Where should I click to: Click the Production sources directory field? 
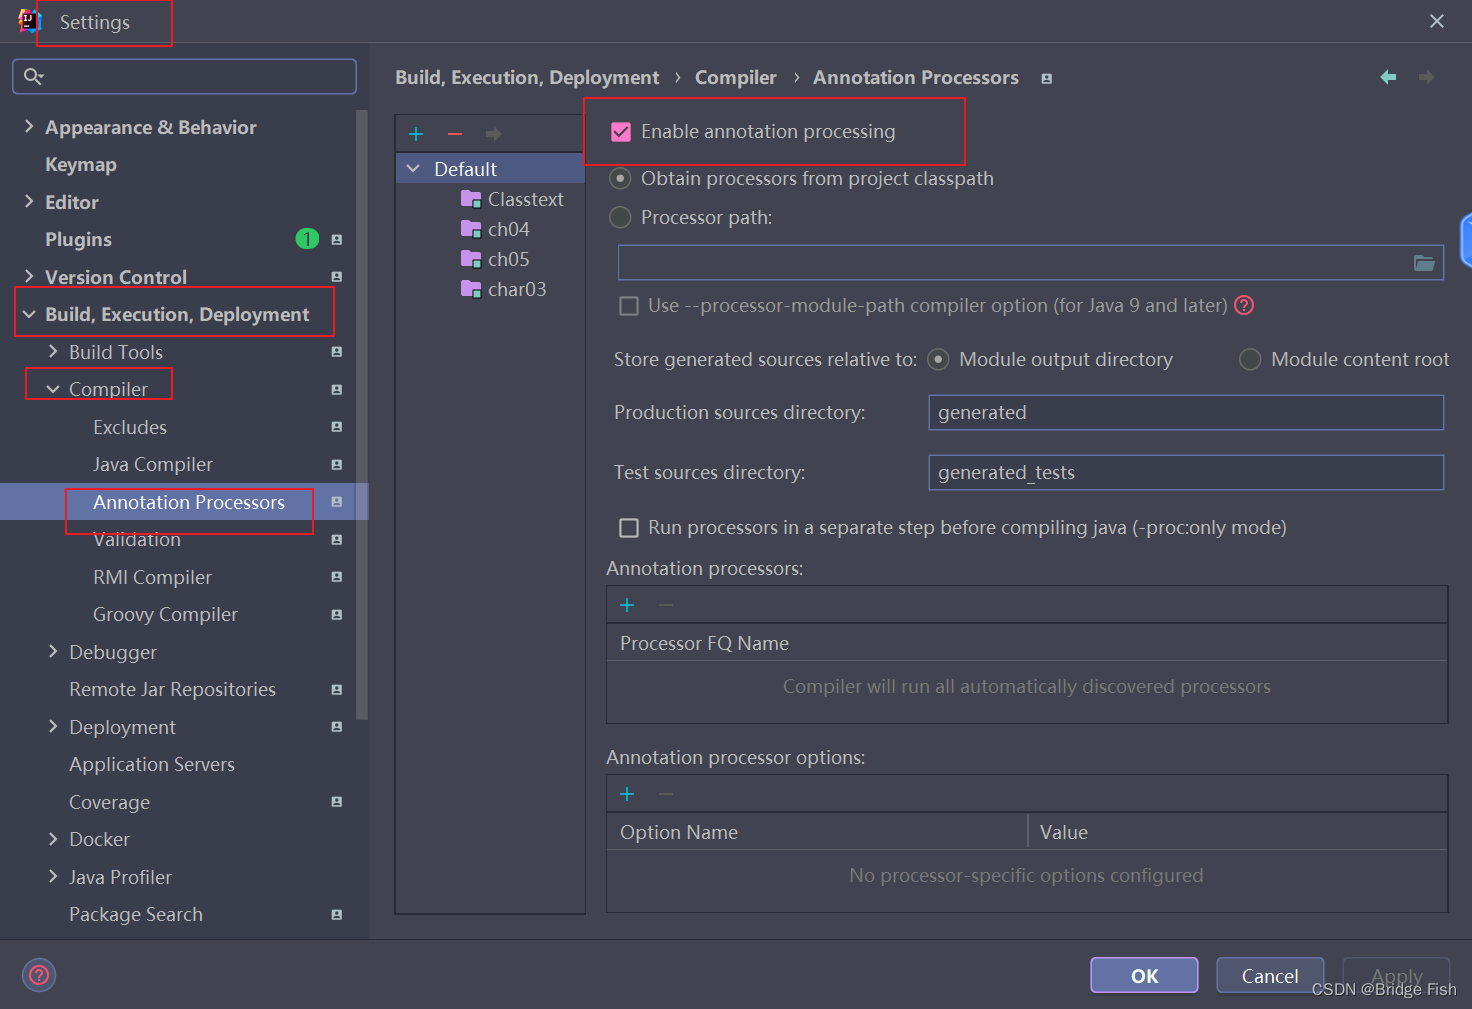[1185, 412]
